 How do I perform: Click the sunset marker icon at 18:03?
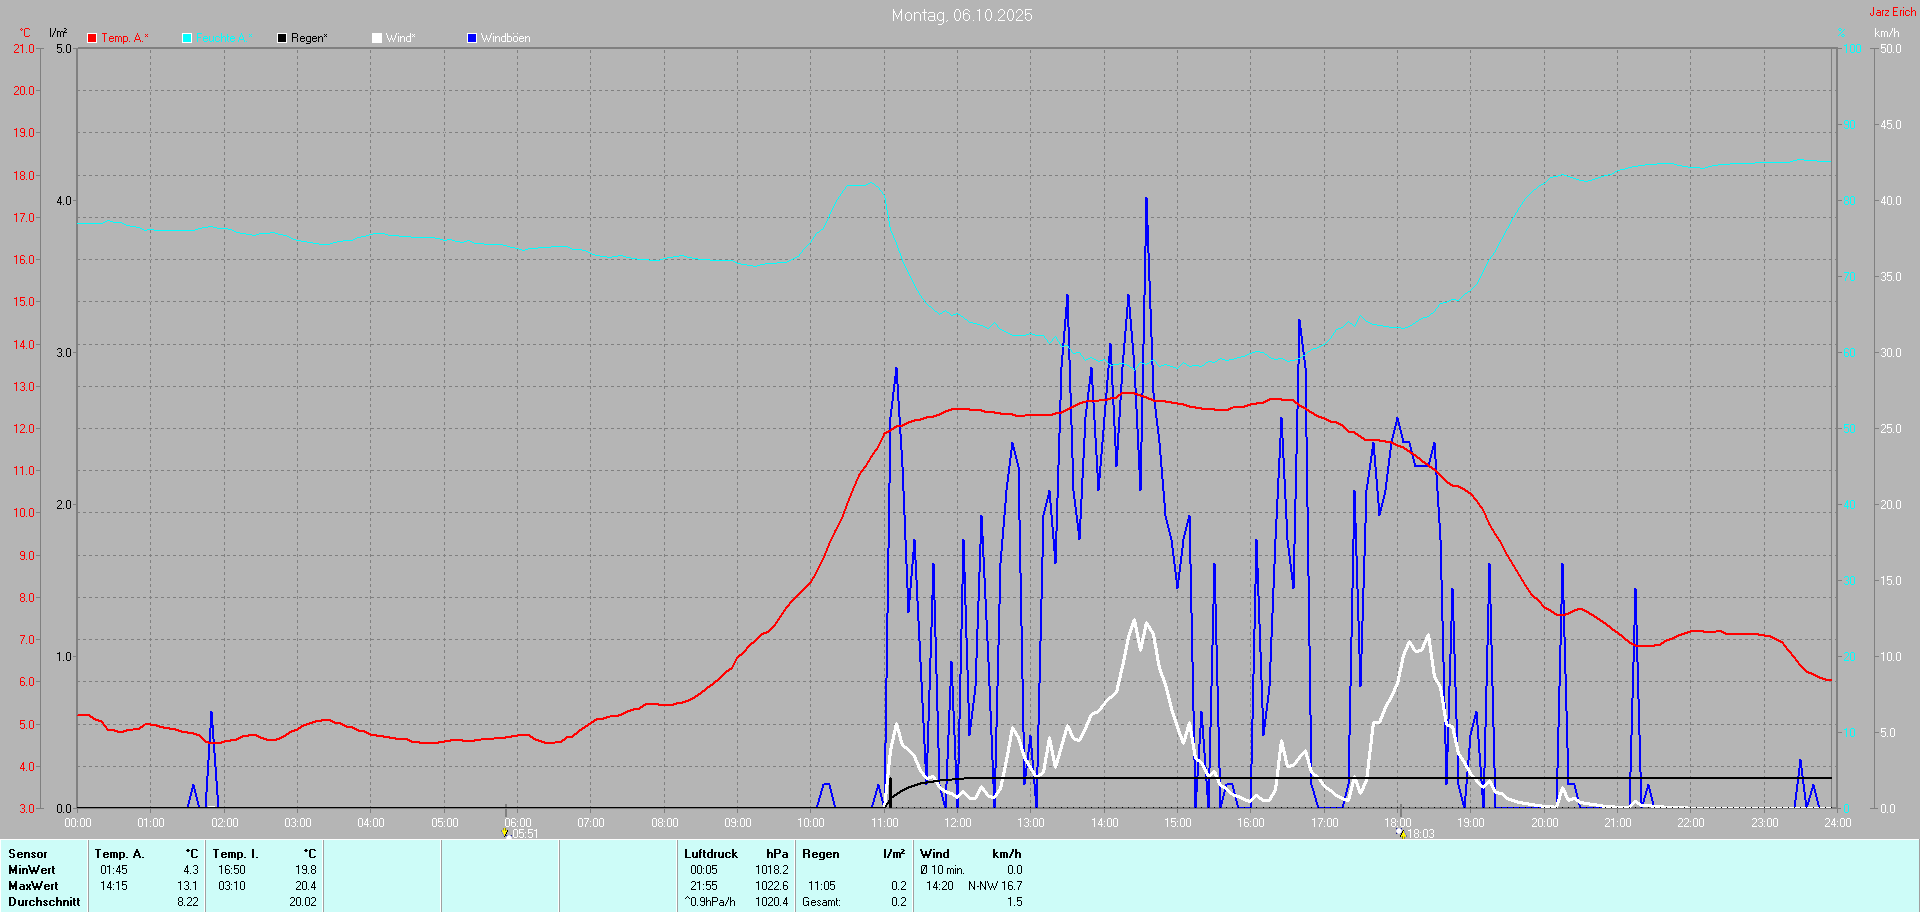coord(1401,833)
